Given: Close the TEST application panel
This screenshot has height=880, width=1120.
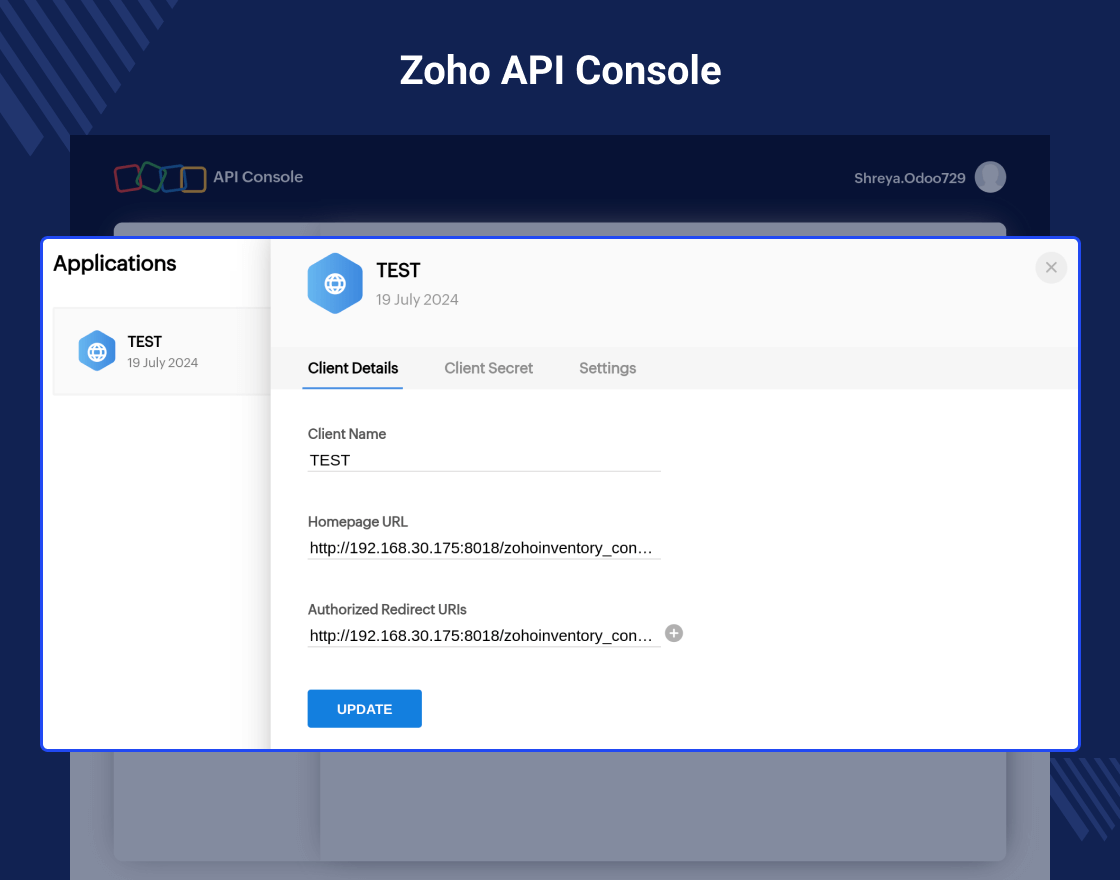Looking at the screenshot, I should pos(1051,268).
